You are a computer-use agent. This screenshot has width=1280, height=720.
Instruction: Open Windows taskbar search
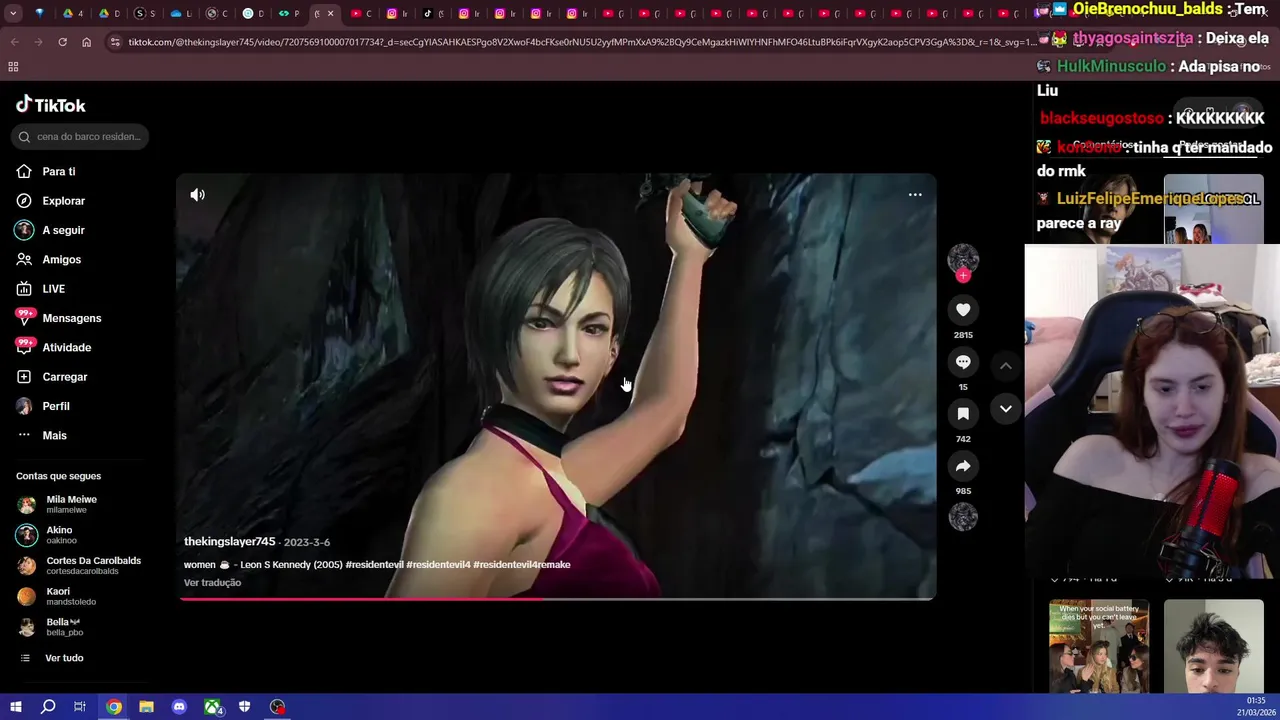point(48,707)
